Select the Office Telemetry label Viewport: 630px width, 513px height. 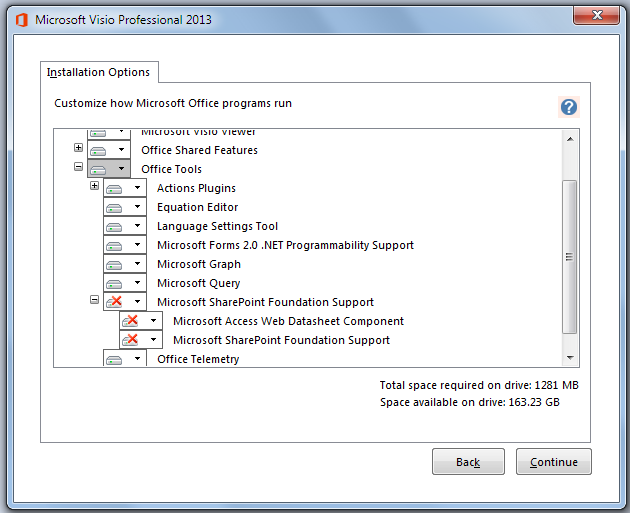(198, 359)
